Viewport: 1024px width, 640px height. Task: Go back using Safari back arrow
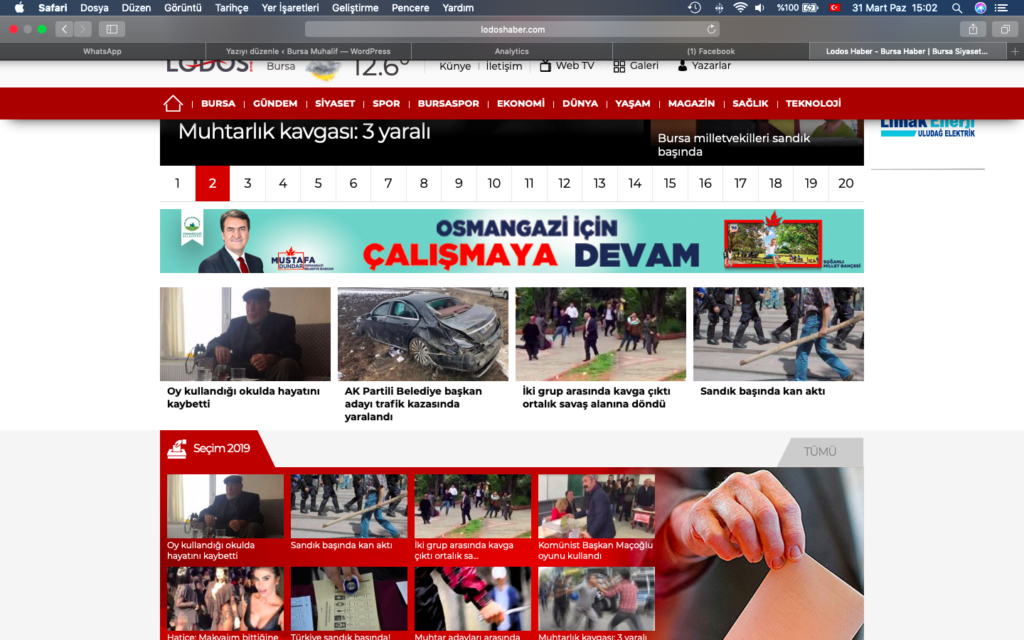pyautogui.click(x=64, y=29)
